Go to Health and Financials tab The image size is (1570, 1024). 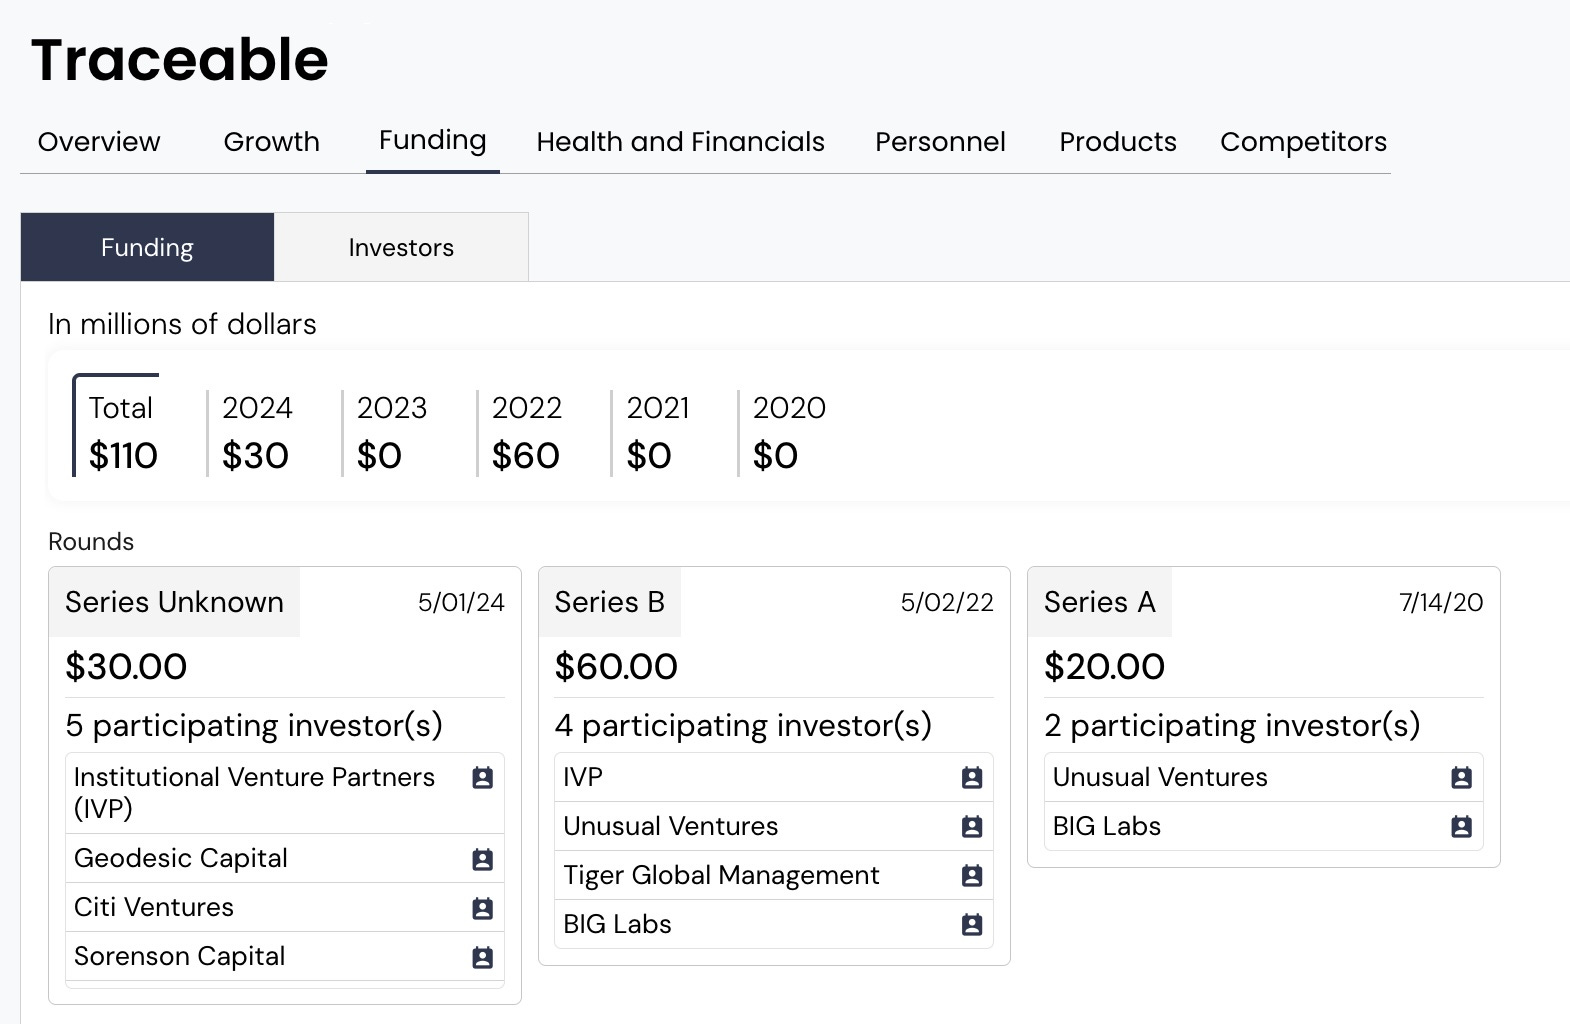click(x=680, y=142)
